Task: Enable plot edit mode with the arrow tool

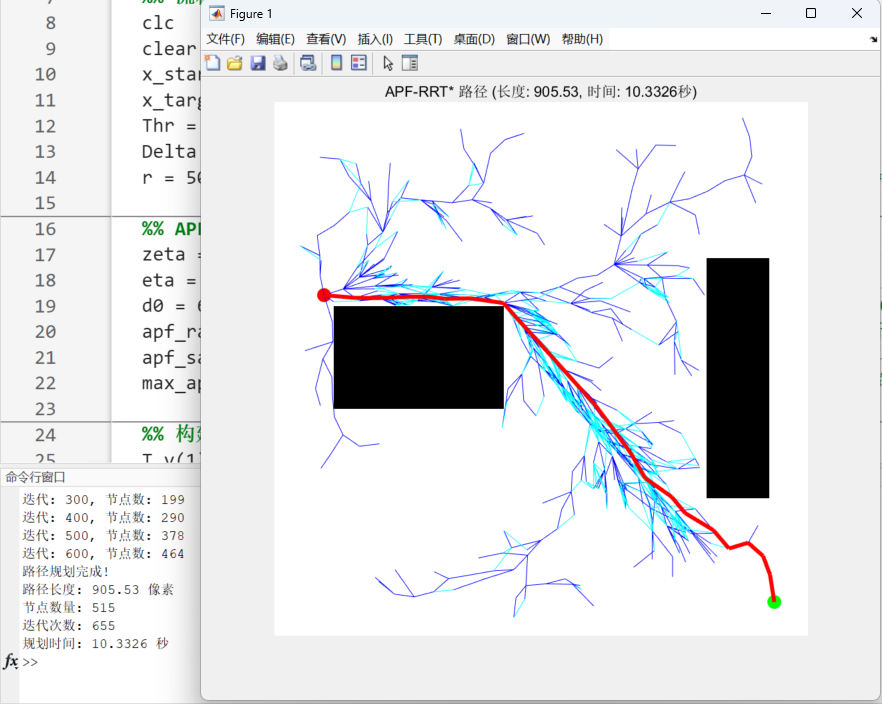Action: [x=388, y=62]
